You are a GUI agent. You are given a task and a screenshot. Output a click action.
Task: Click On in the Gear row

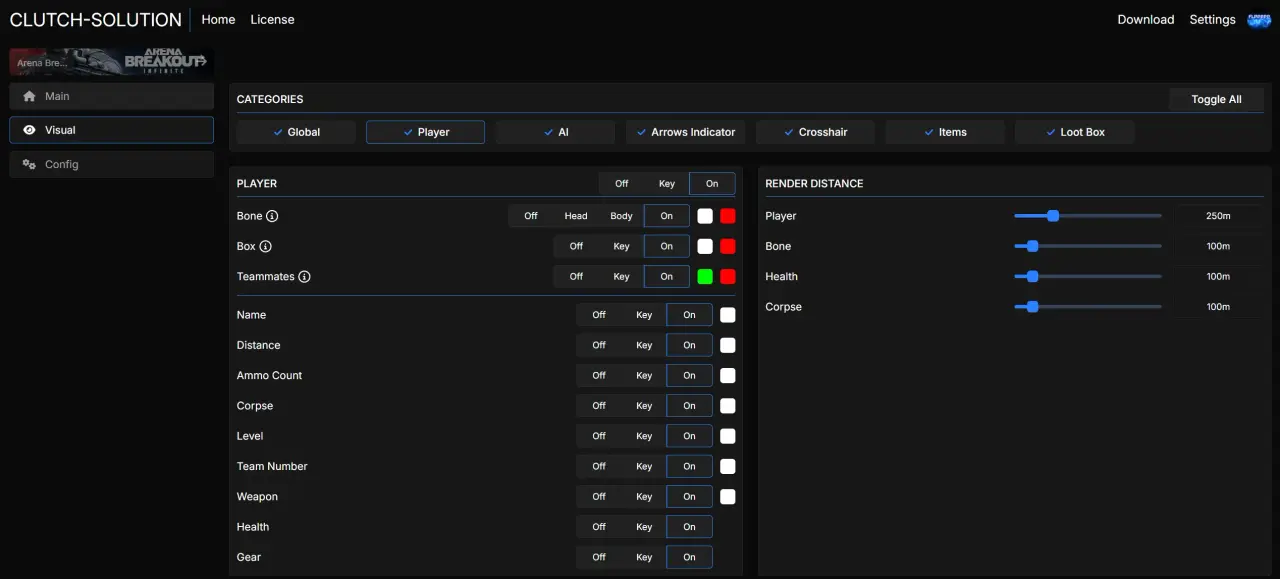point(690,557)
